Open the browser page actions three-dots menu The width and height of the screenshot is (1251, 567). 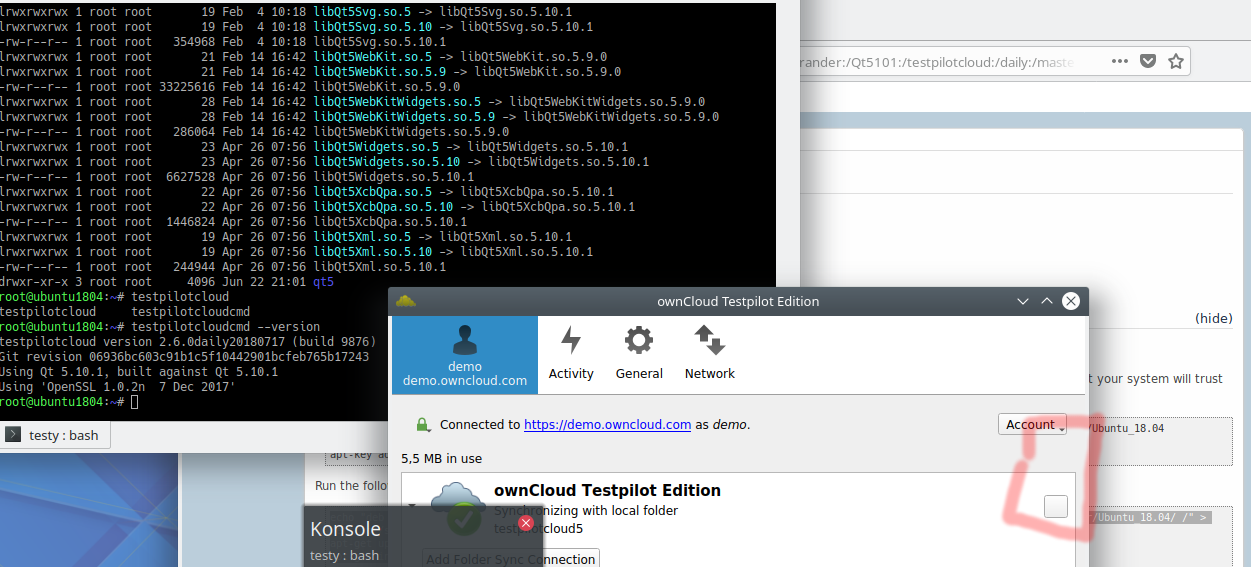coord(1121,61)
